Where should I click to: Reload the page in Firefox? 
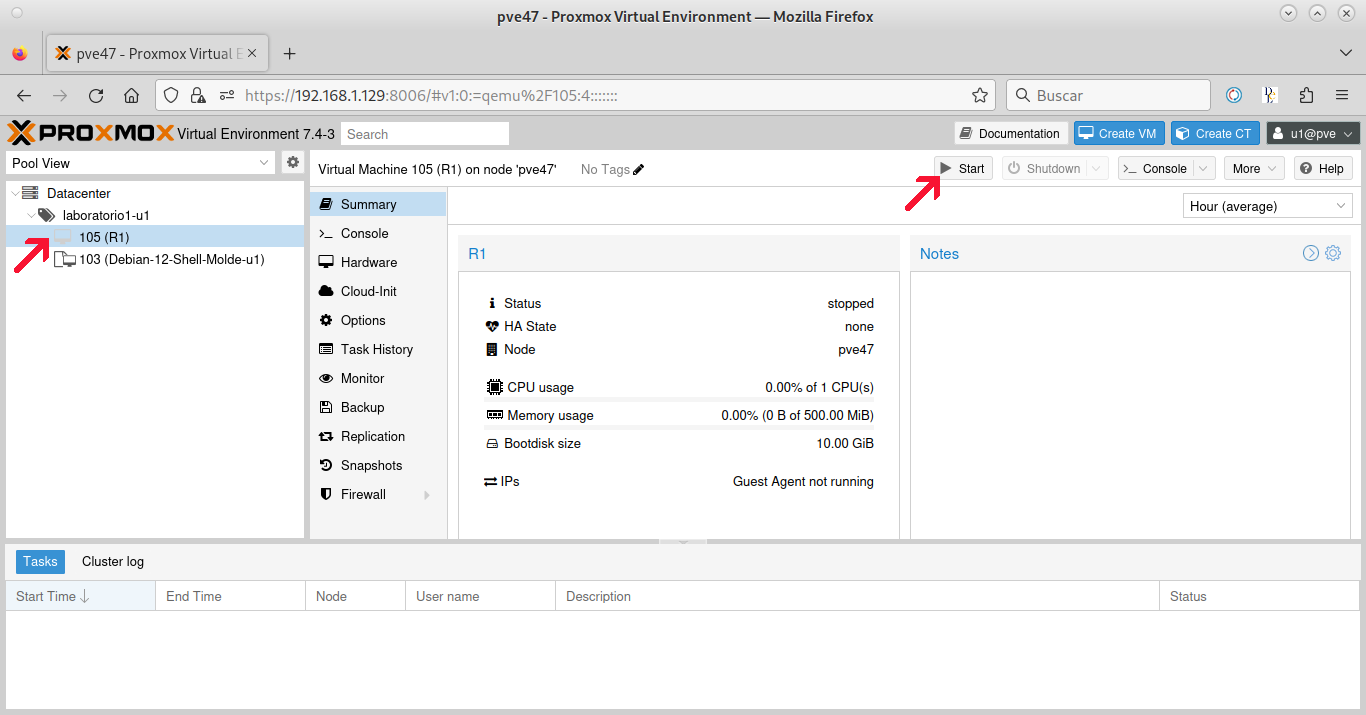point(96,95)
